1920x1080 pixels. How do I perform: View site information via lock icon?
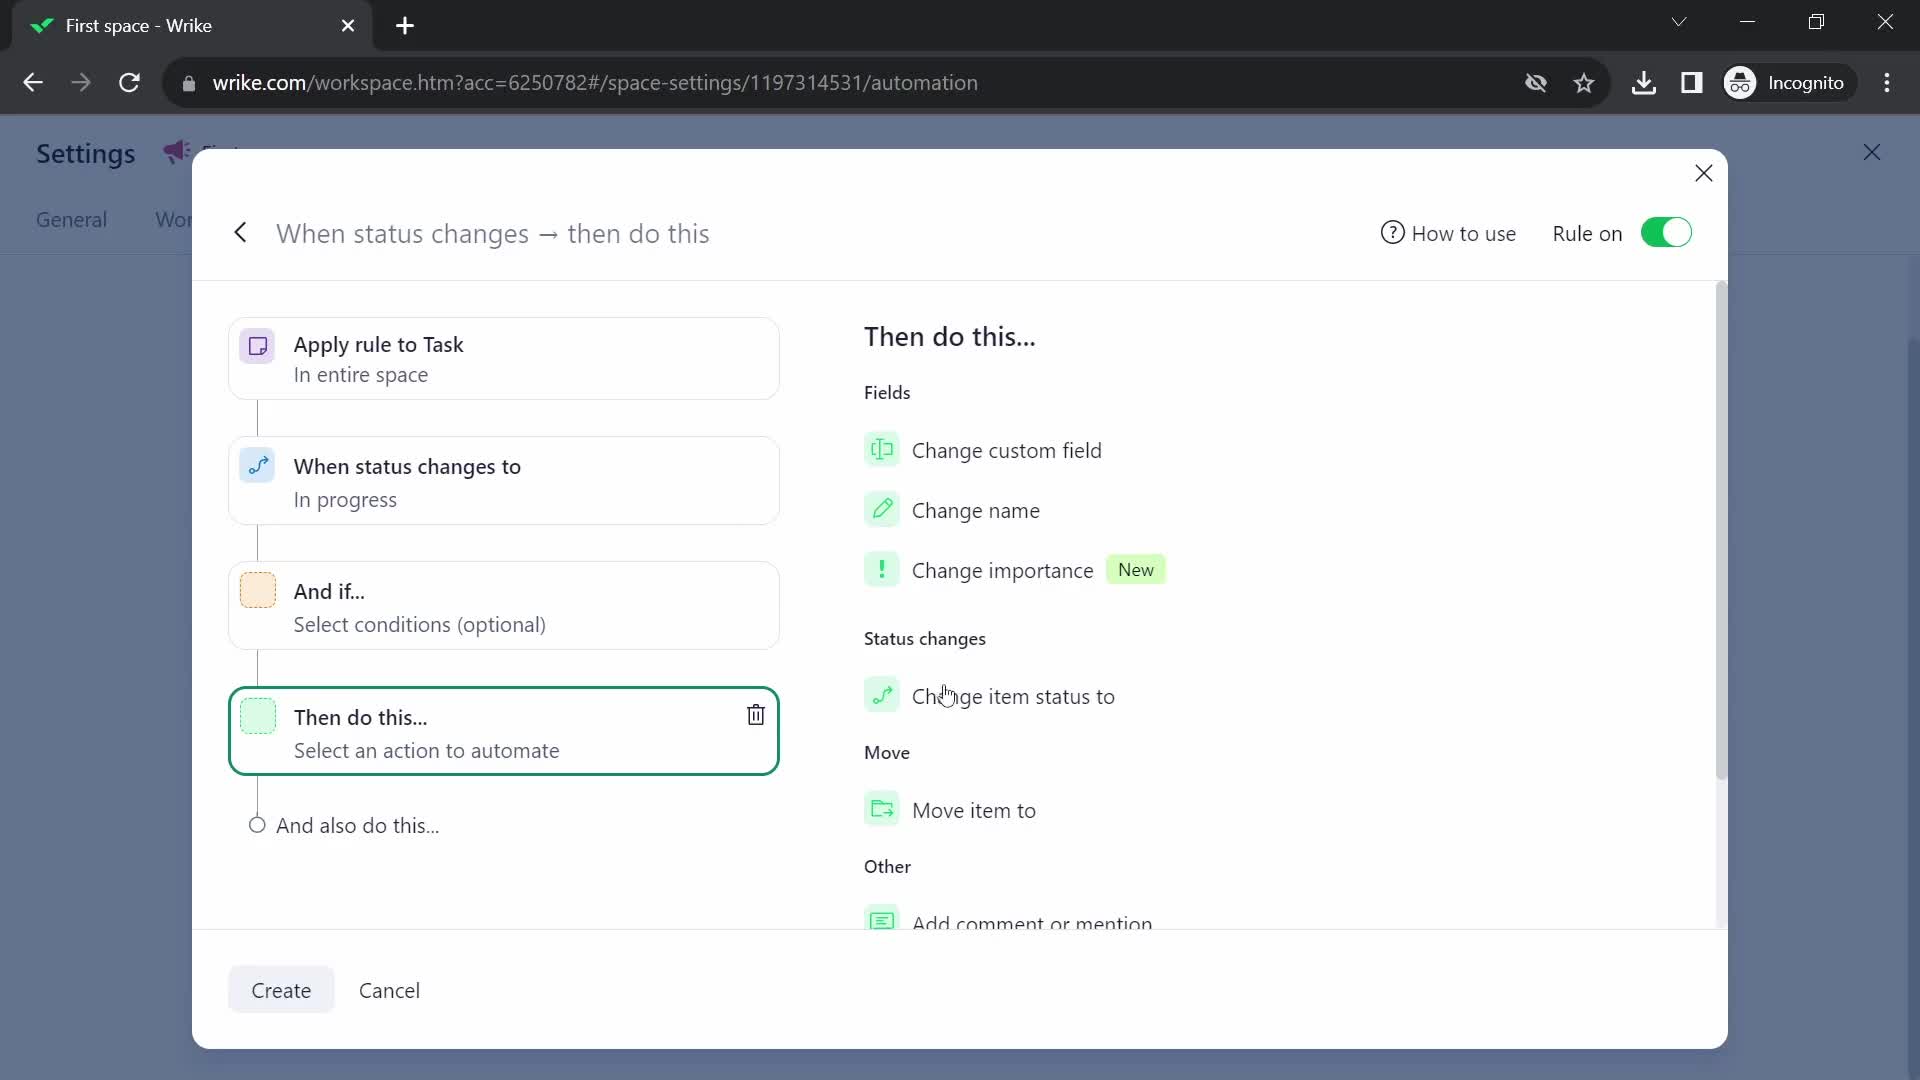click(x=189, y=83)
